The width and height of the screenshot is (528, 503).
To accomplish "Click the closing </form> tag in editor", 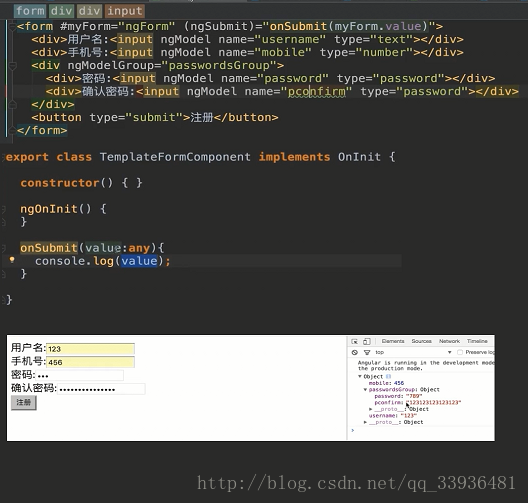I will (42, 130).
